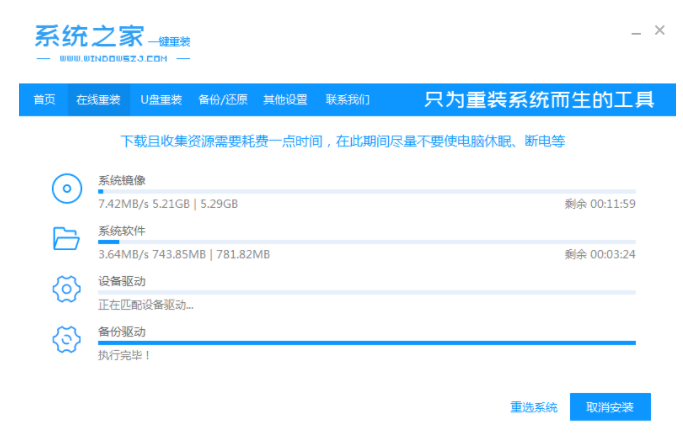Click the 重选系统 link

click(x=534, y=407)
